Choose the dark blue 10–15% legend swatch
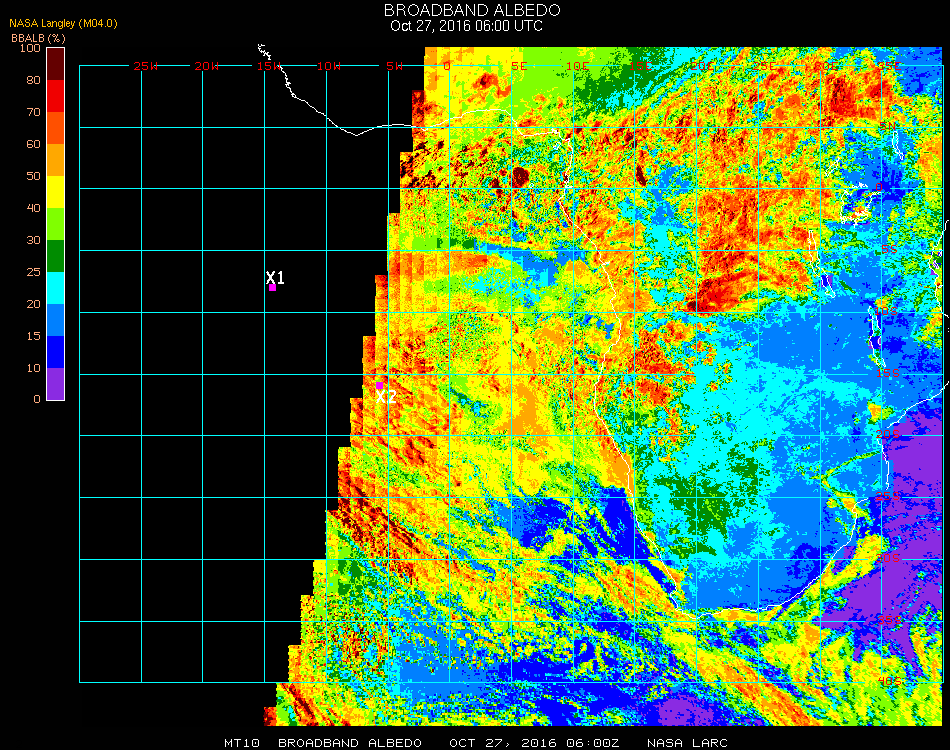950x750 pixels. coord(56,352)
